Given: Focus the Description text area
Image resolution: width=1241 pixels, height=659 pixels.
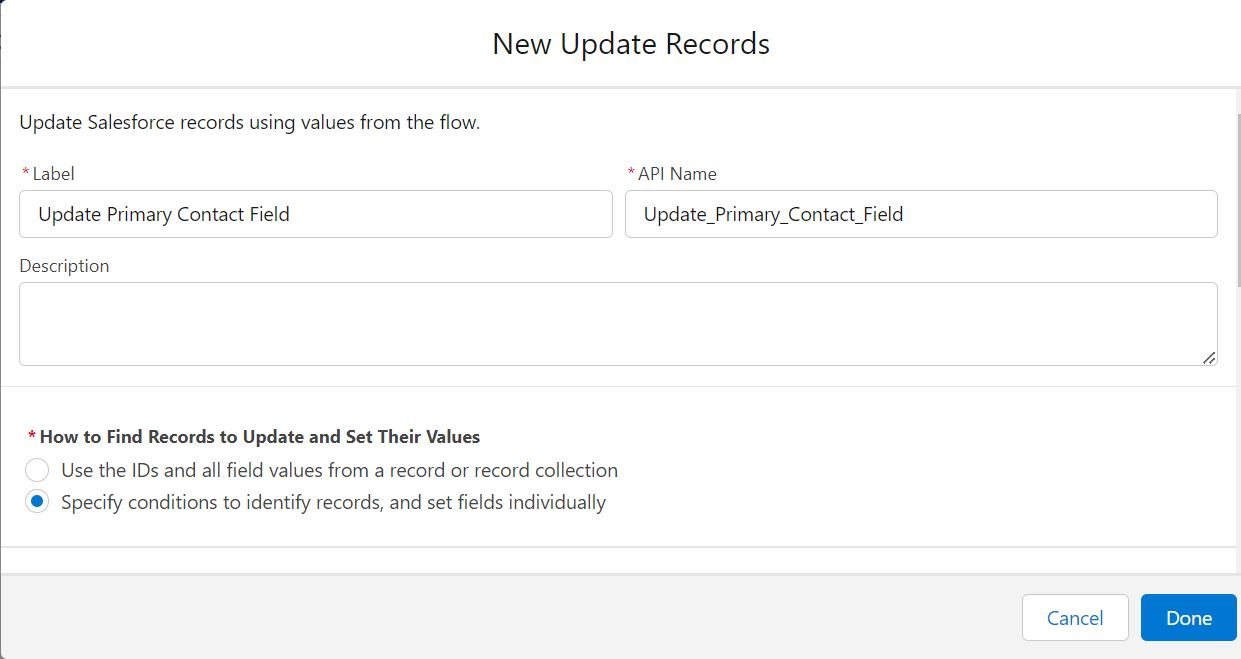Looking at the screenshot, I should (617, 323).
